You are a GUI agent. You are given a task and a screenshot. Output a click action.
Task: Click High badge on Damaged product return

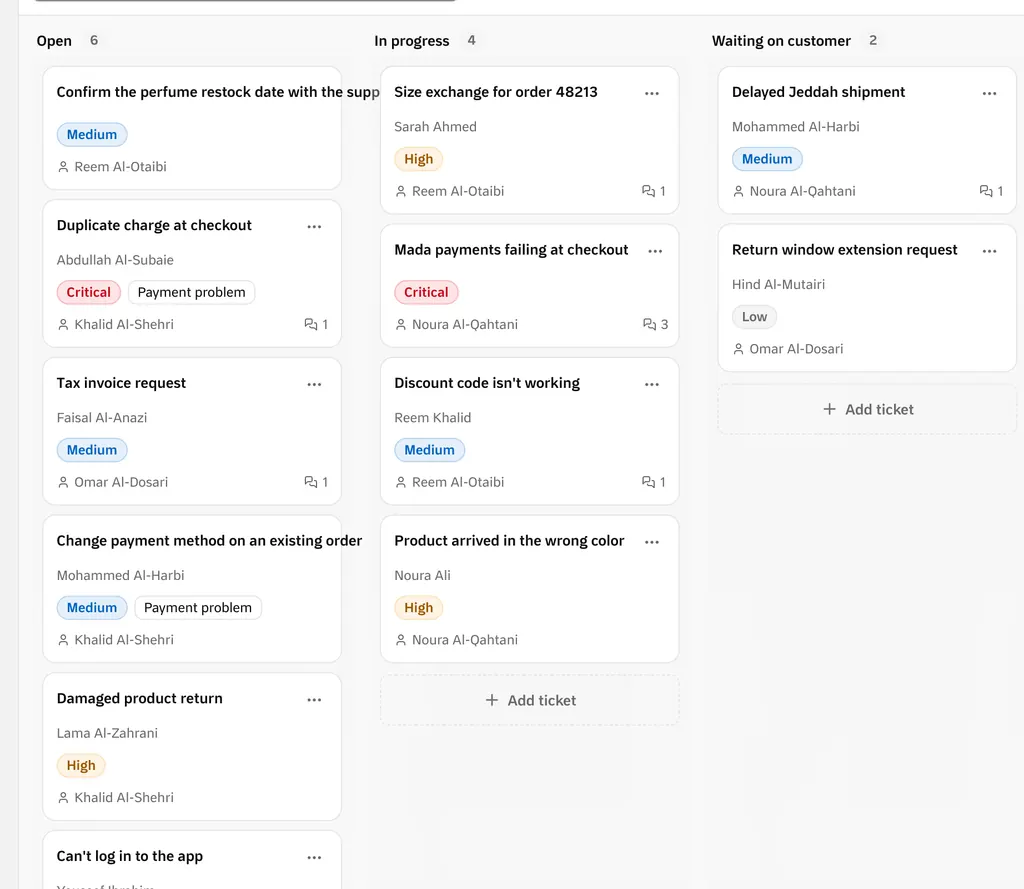pyautogui.click(x=81, y=766)
